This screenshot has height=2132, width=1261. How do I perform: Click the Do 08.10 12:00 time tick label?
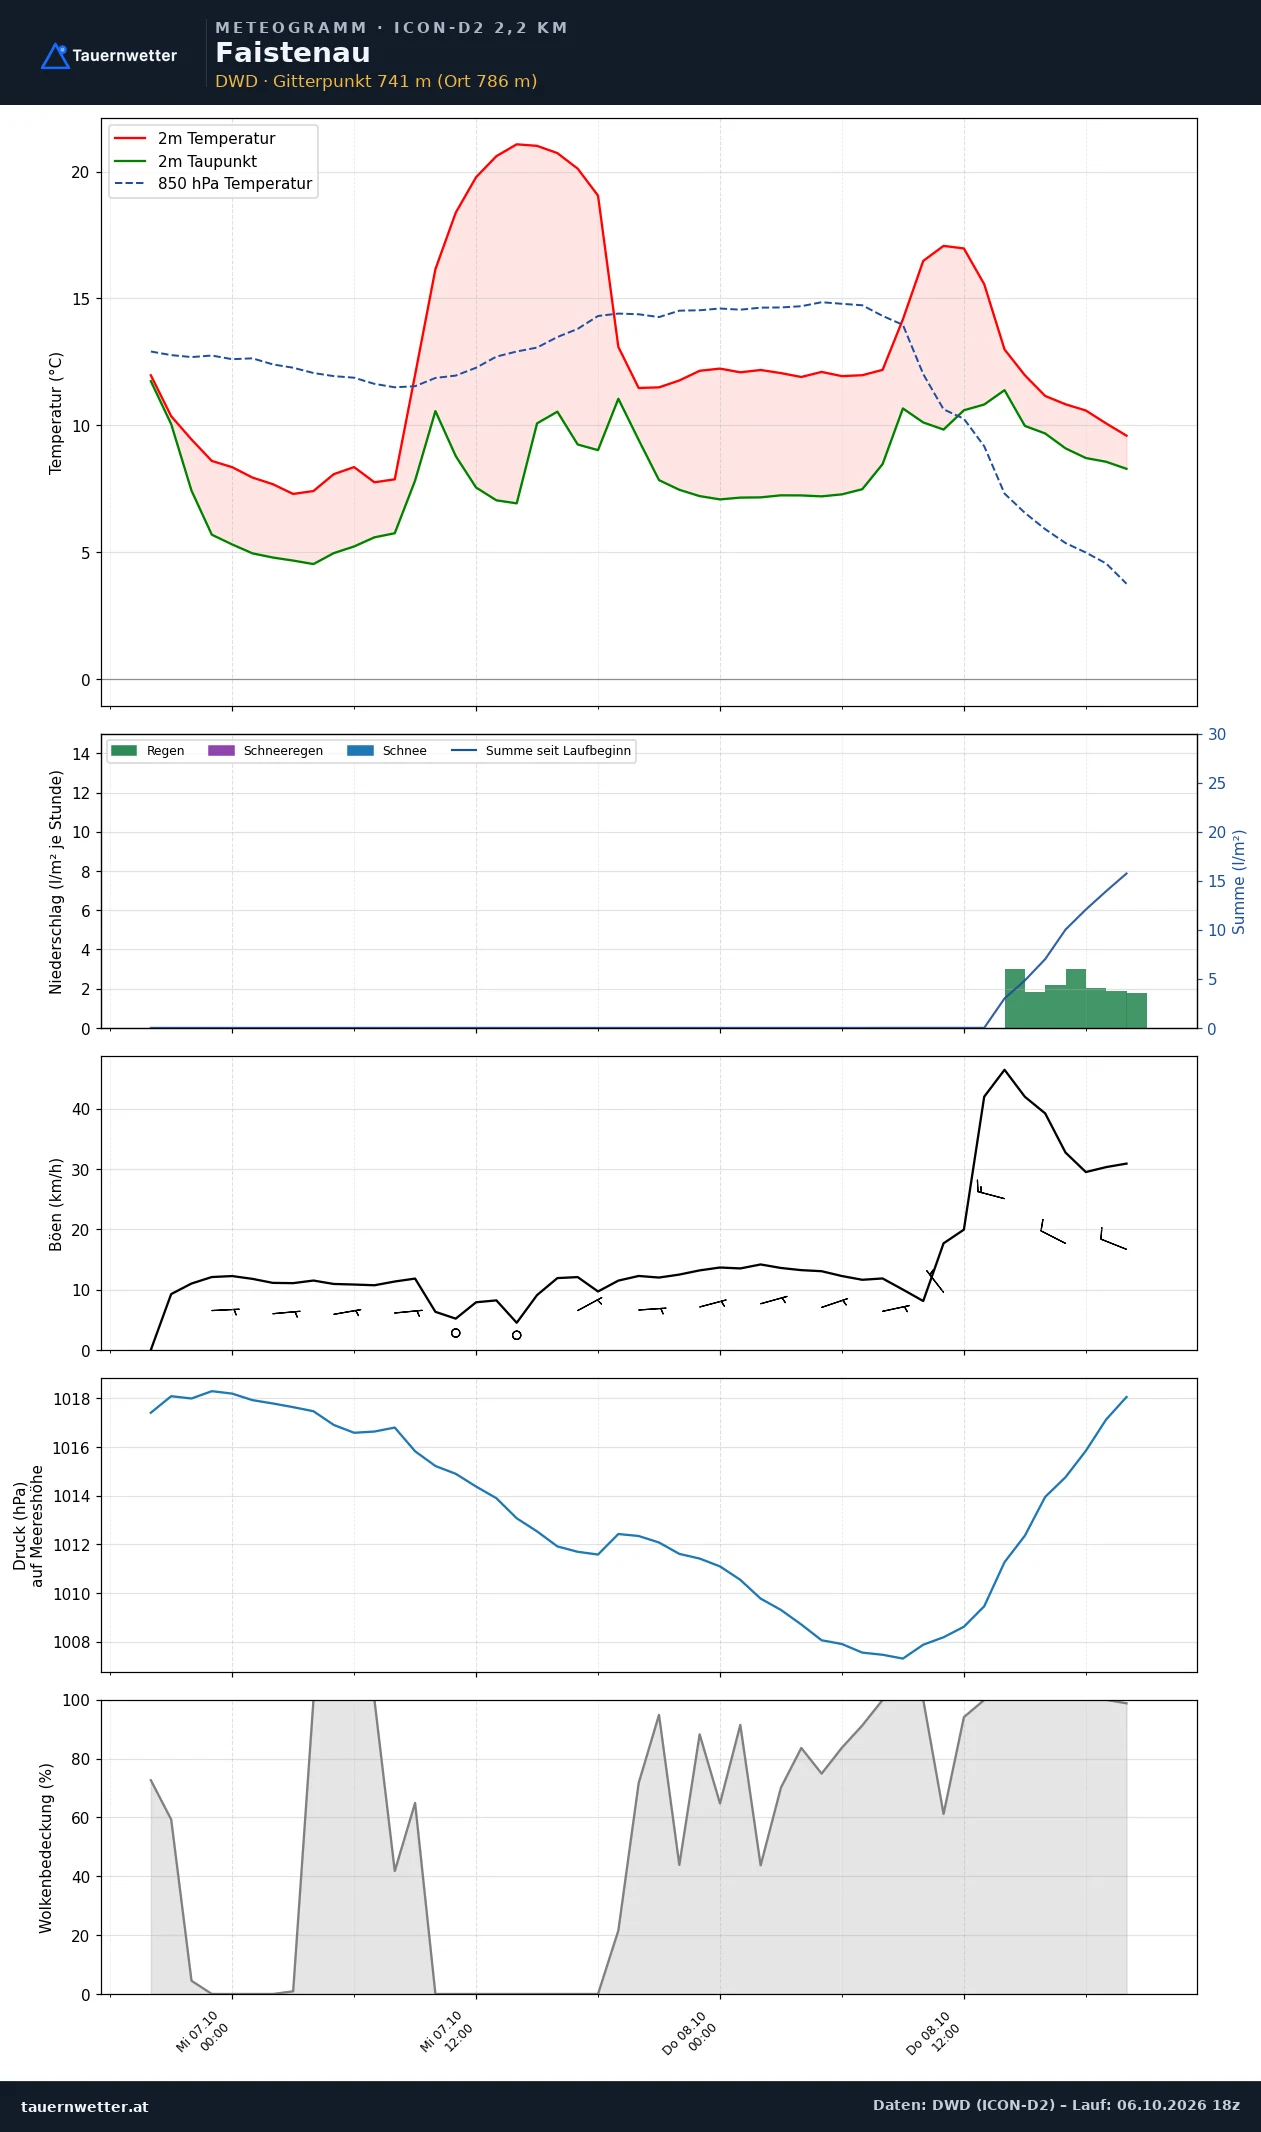(x=934, y=2032)
